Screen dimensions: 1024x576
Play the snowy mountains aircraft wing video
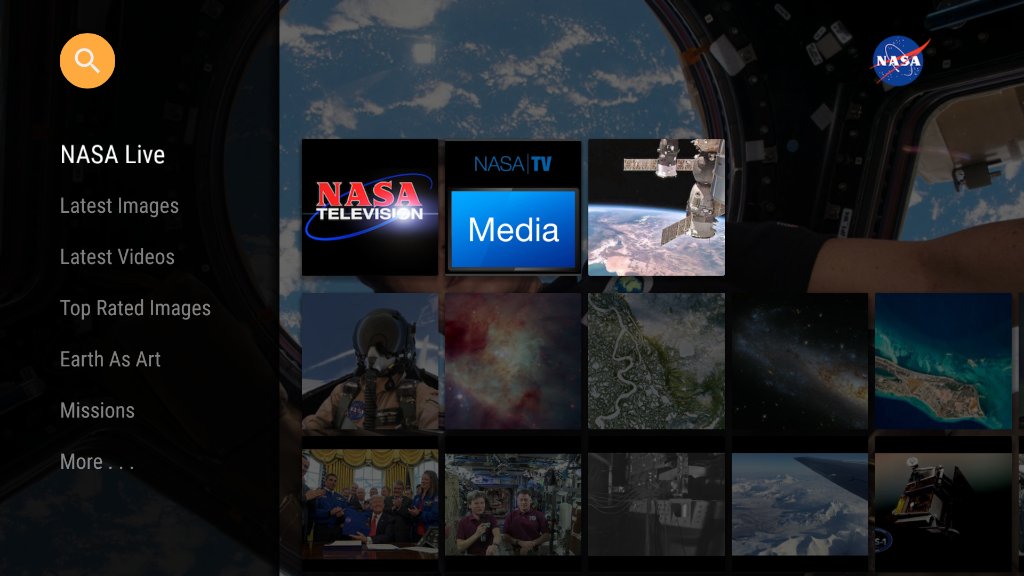tap(799, 504)
